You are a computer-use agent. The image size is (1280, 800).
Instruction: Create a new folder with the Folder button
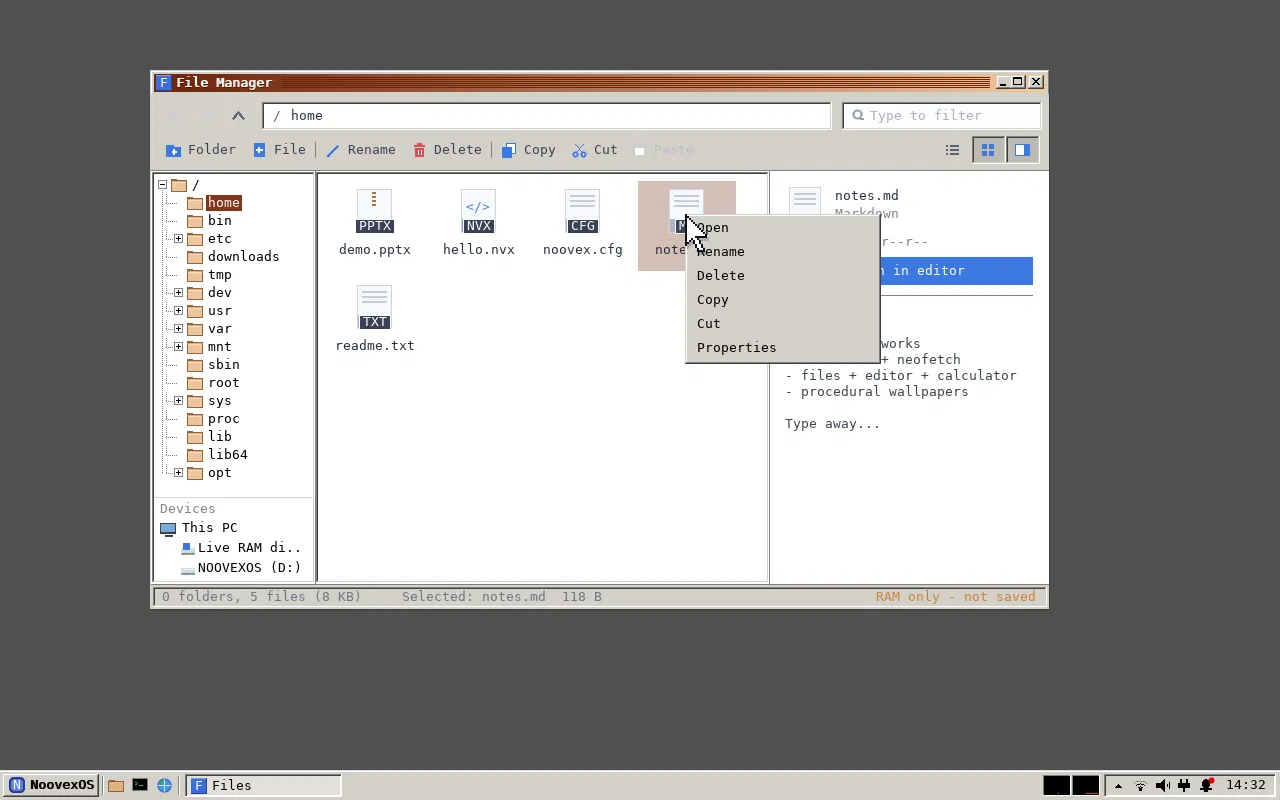click(x=201, y=150)
